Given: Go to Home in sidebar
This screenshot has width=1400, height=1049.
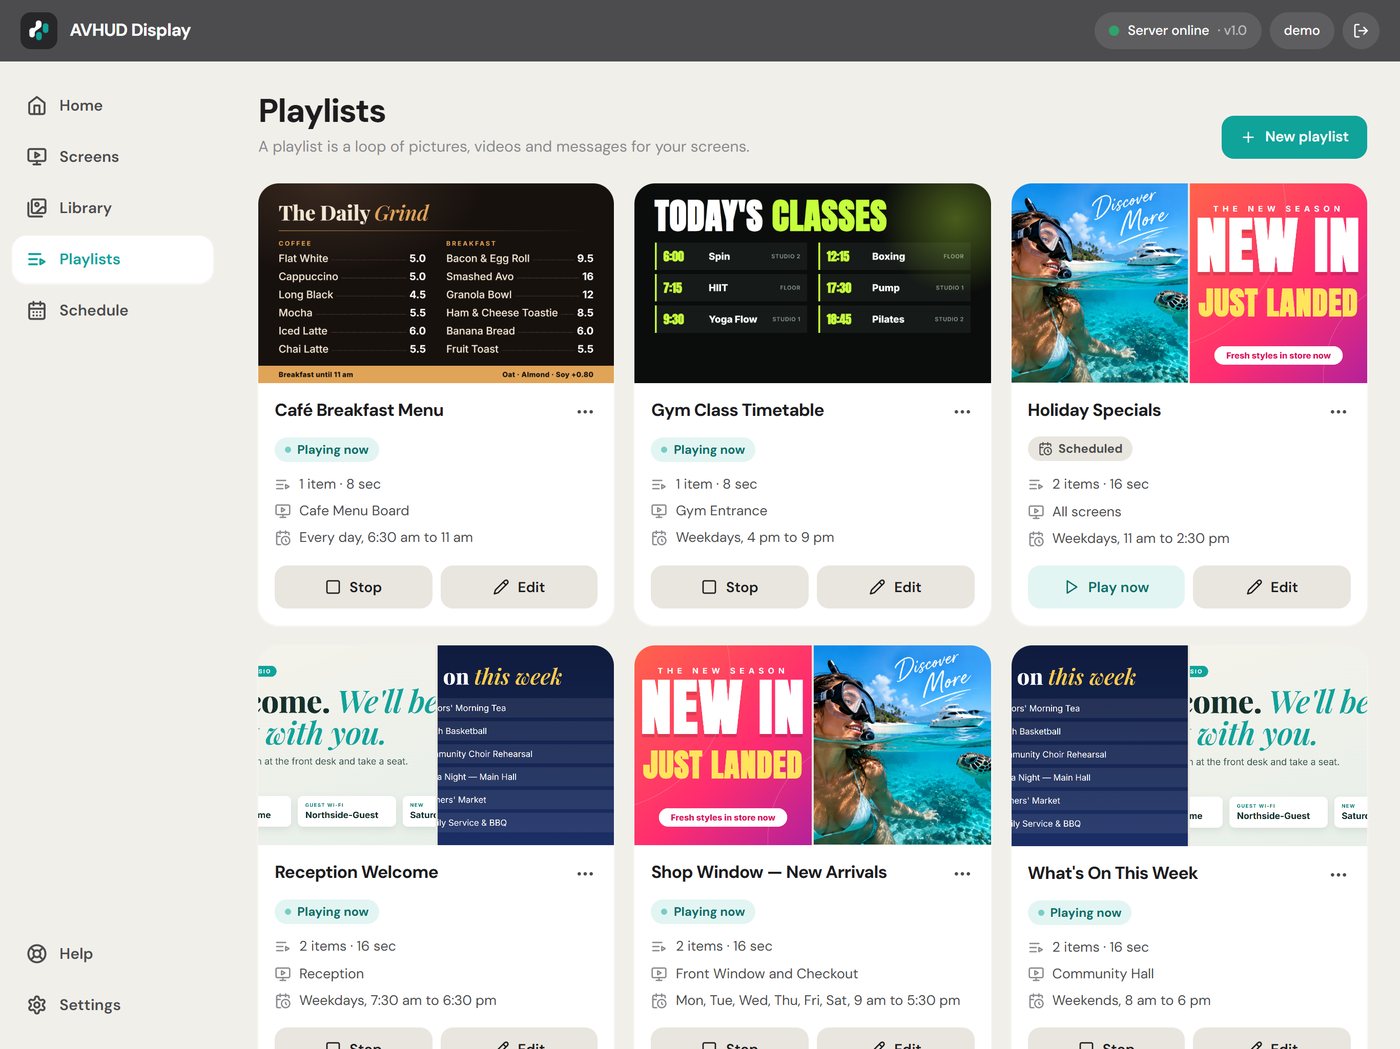Looking at the screenshot, I should (x=113, y=105).
